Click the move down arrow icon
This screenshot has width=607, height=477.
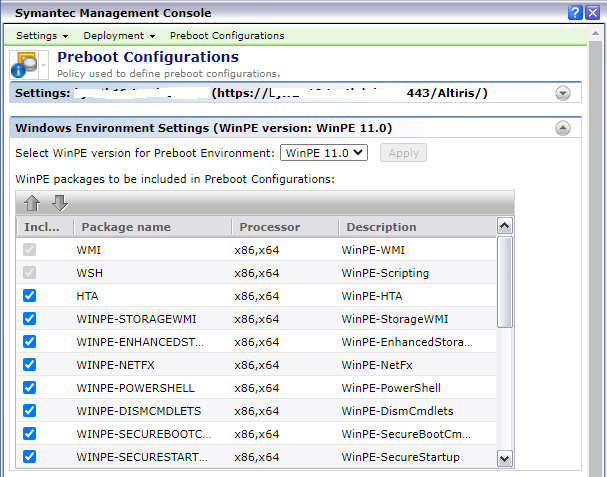60,203
